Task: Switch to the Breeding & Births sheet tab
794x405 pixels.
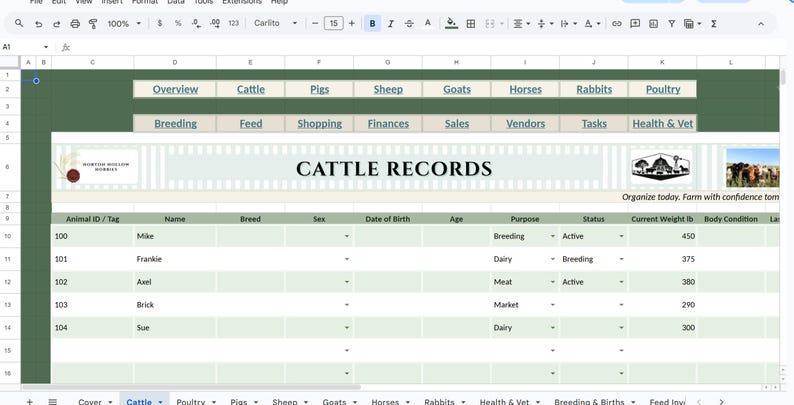Action: pos(589,401)
